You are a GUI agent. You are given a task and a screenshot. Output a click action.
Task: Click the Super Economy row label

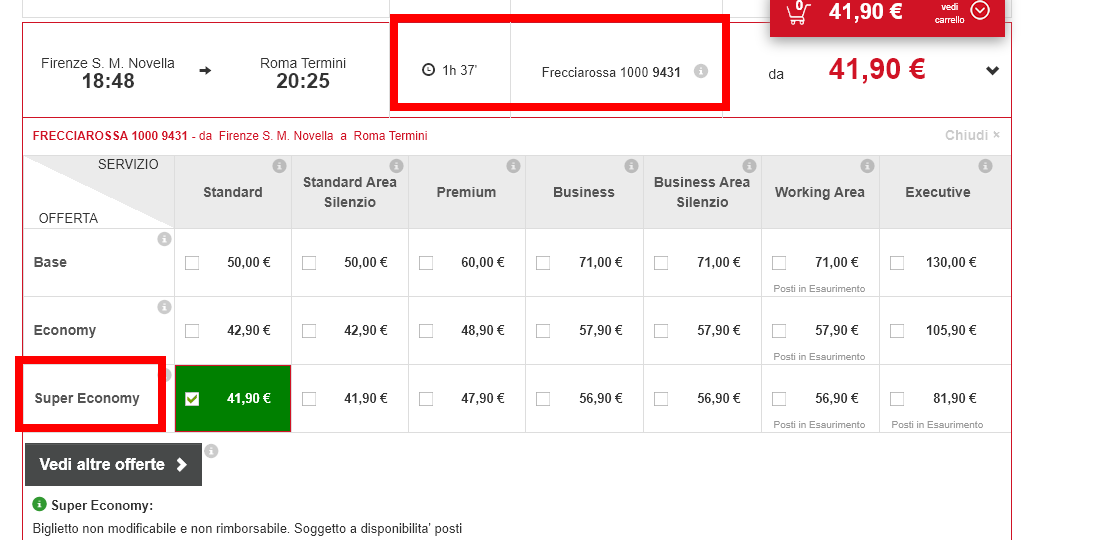coord(87,398)
